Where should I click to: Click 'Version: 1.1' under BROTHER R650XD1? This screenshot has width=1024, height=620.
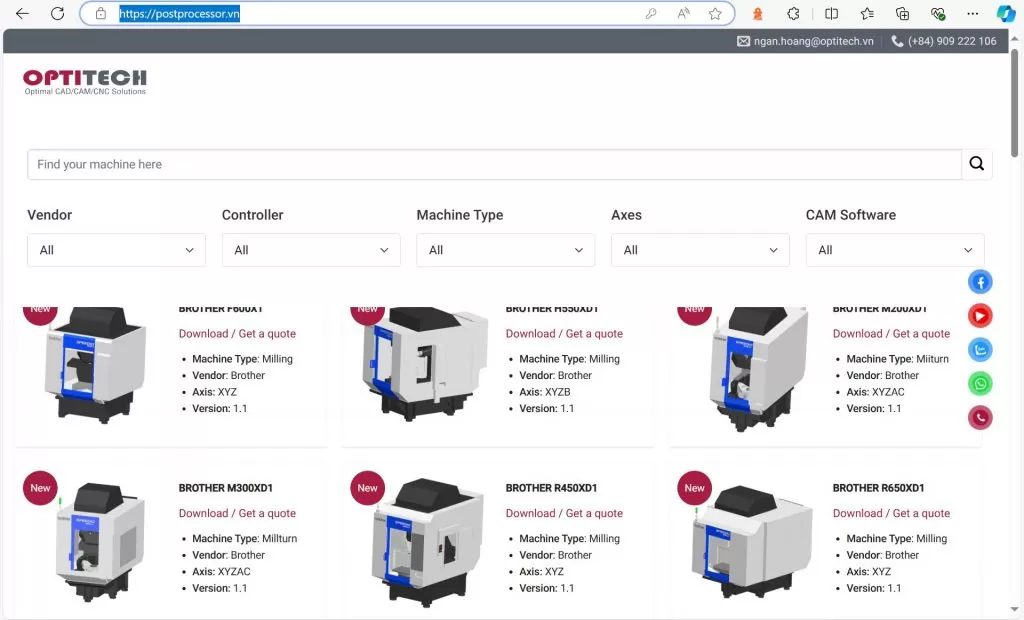coord(874,588)
